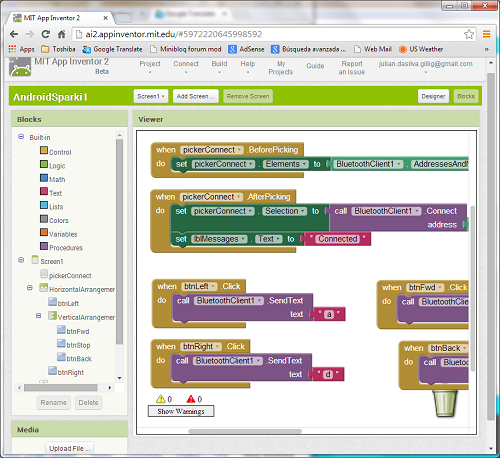
Task: Select btnLeft component in tree
Action: pos(64,303)
